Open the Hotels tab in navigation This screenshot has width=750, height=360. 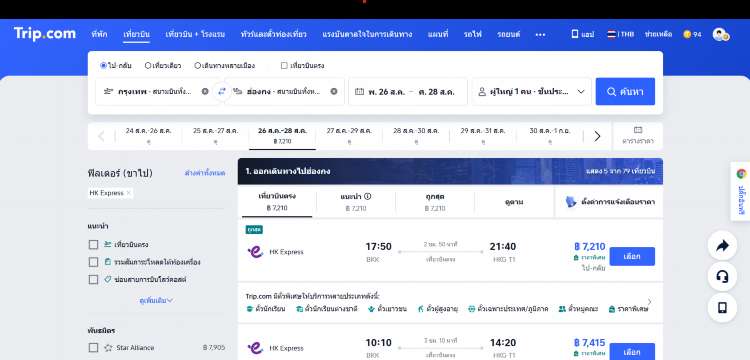point(99,34)
